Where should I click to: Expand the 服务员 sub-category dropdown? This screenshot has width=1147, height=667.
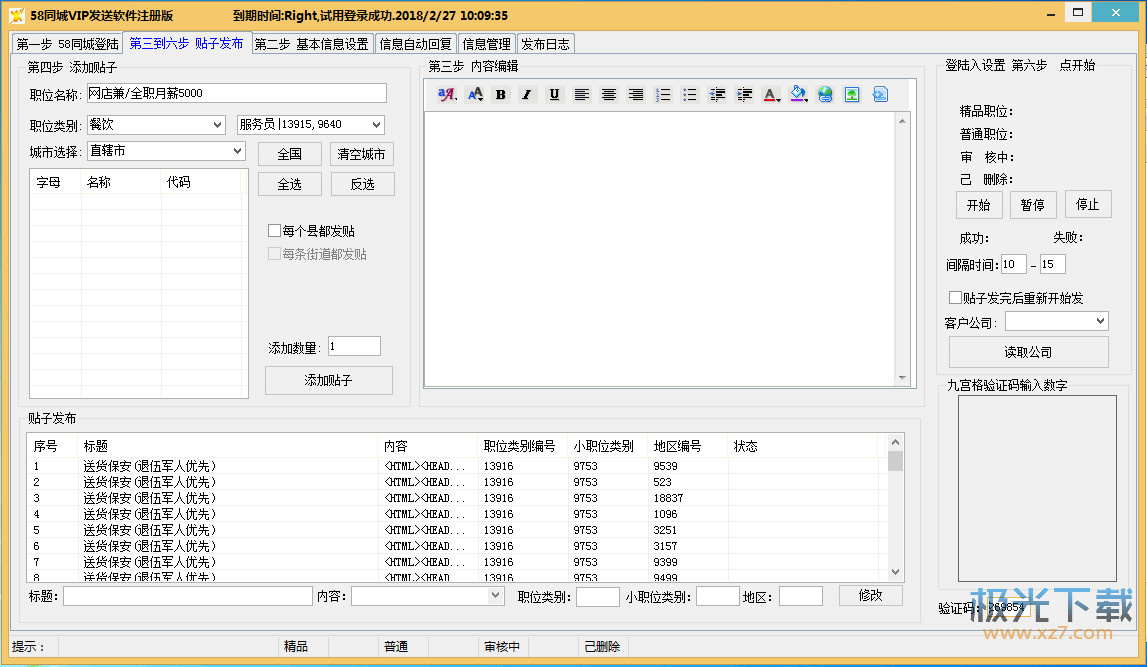coord(311,125)
